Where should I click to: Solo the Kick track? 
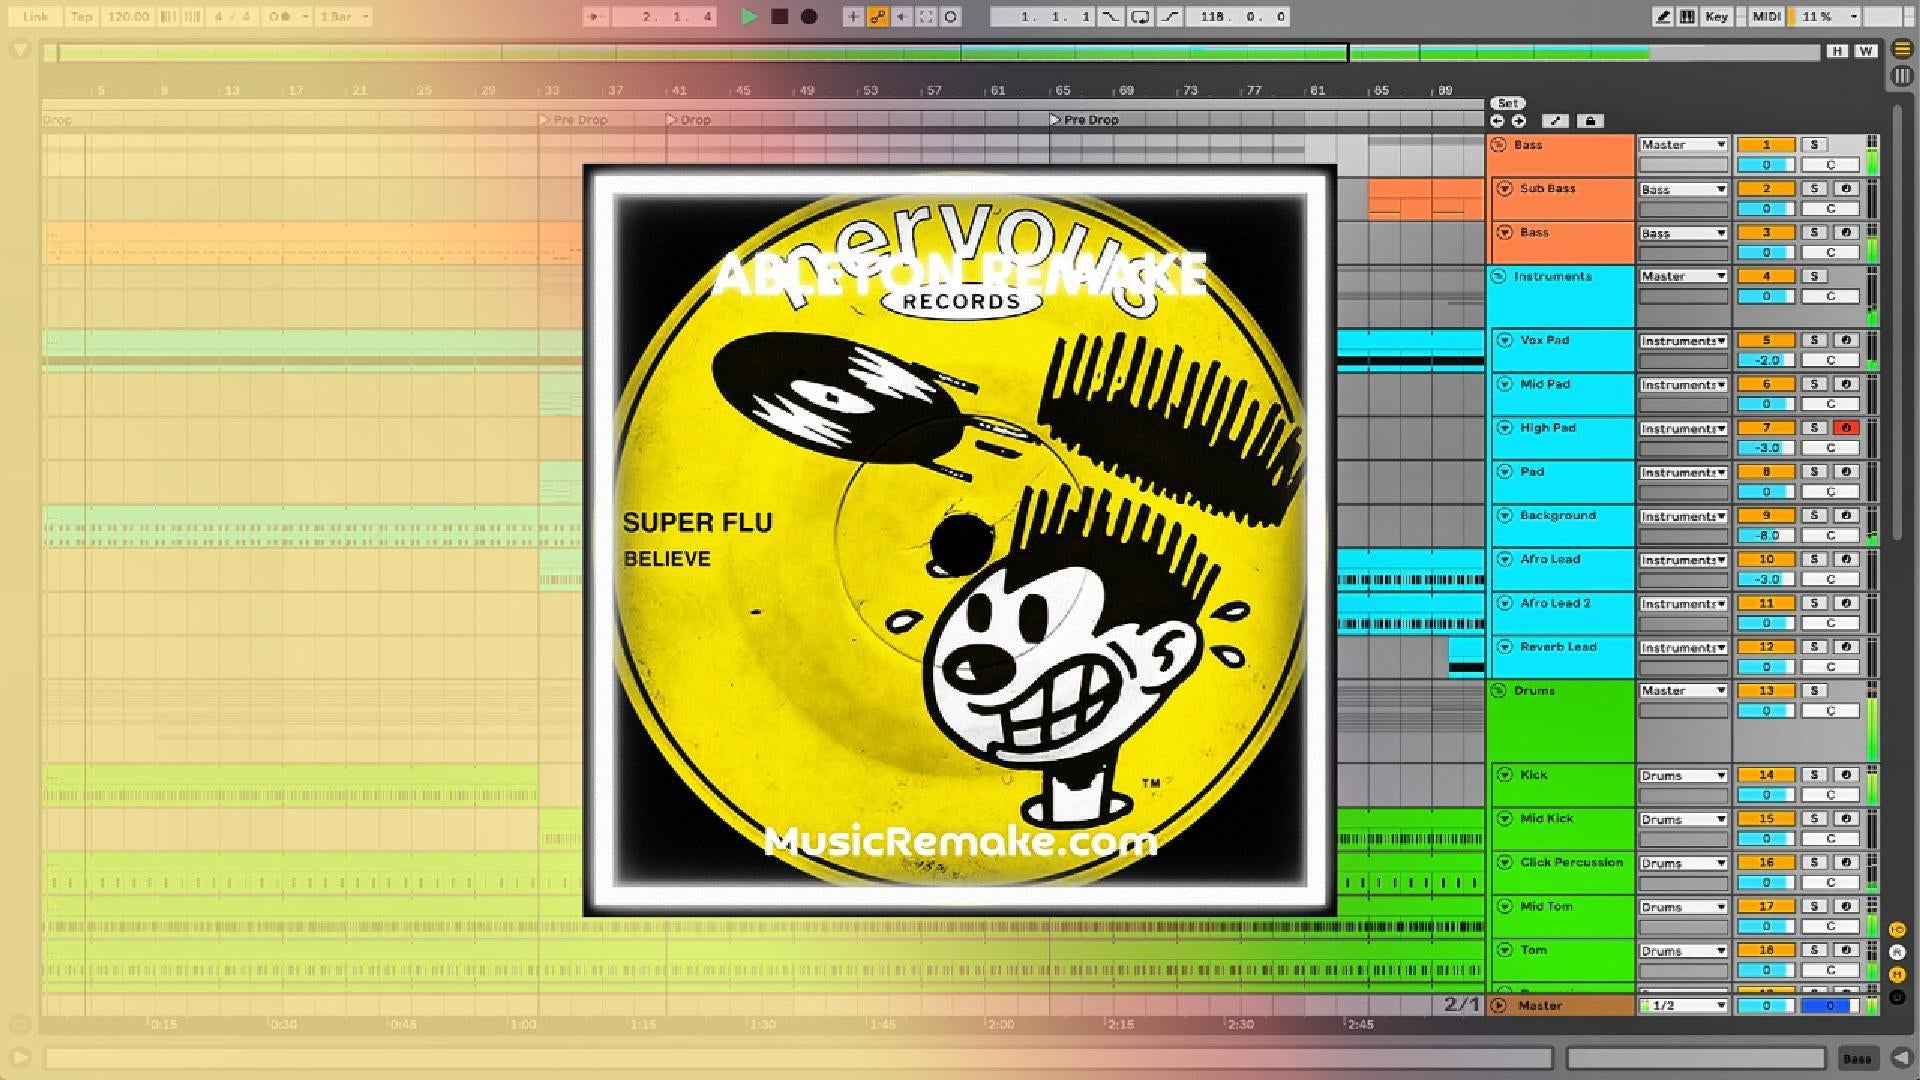[1814, 775]
